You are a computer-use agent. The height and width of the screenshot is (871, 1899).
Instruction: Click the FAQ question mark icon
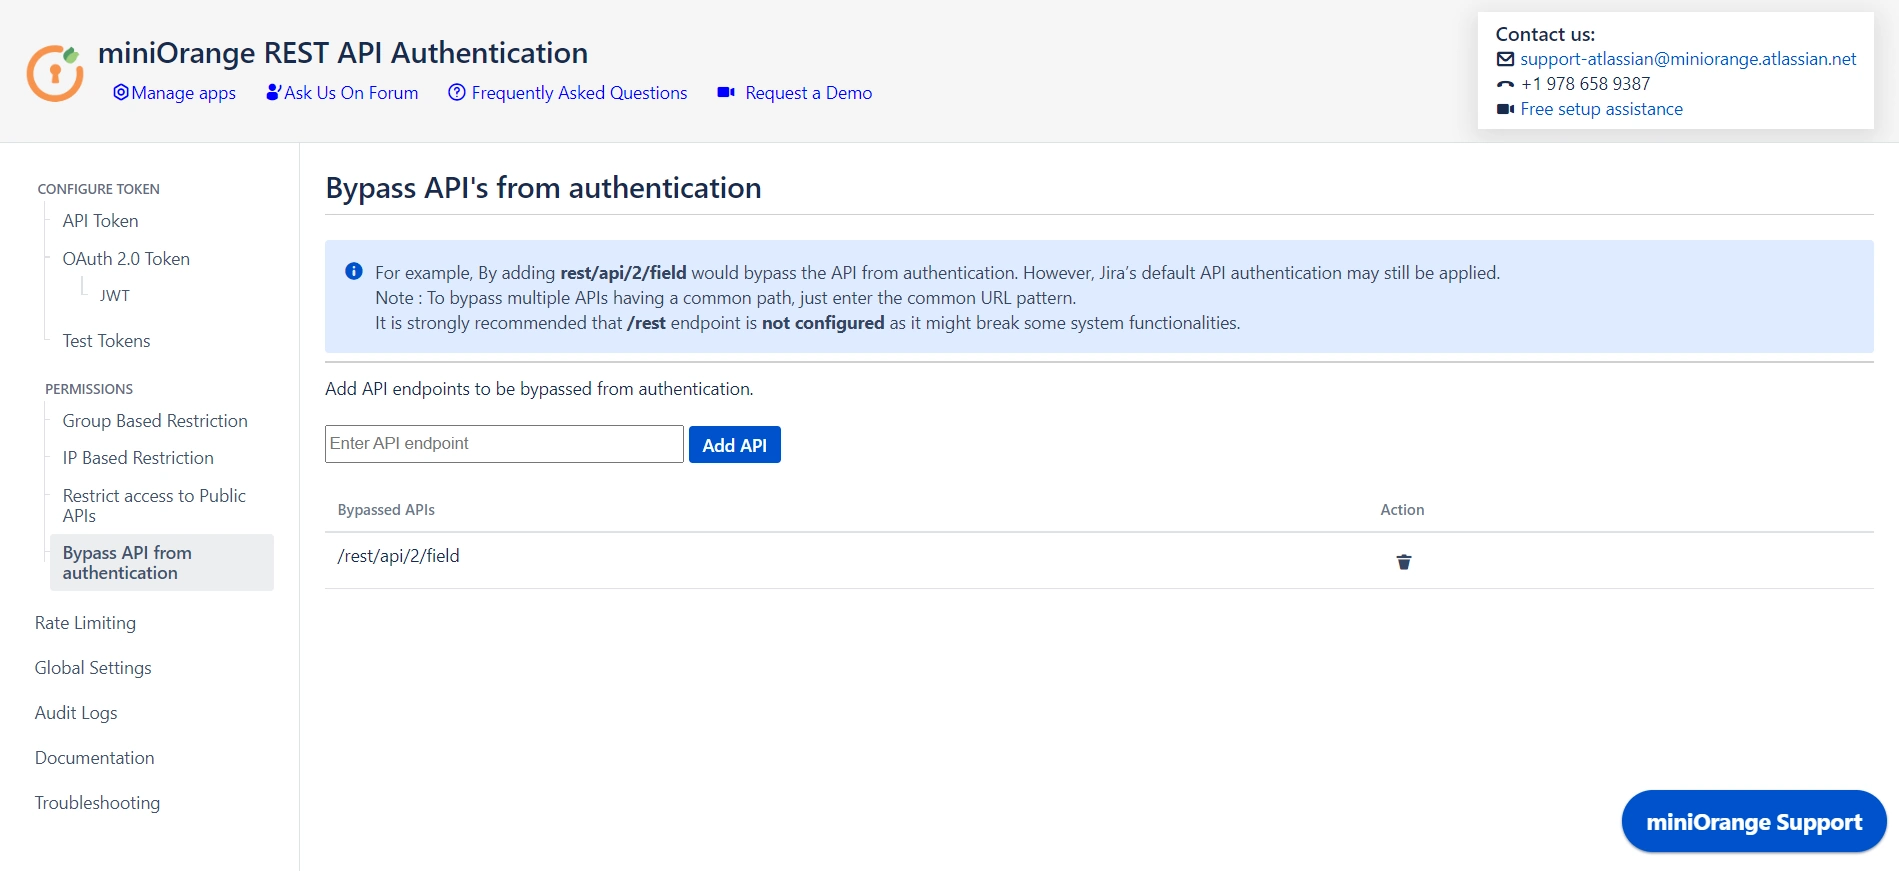tap(457, 92)
